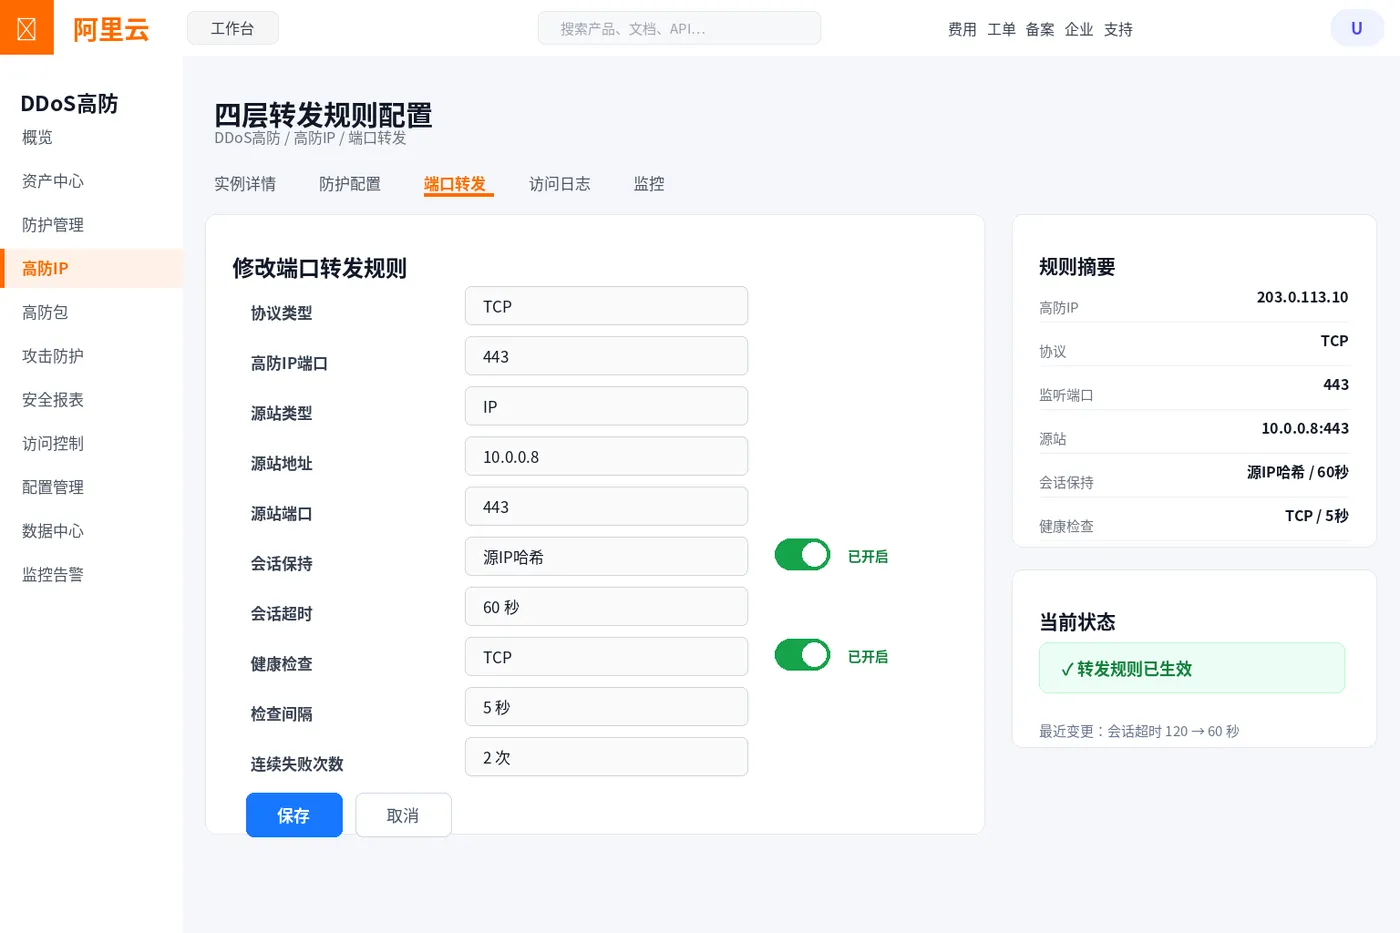Open the 工作台 button

[x=232, y=28]
